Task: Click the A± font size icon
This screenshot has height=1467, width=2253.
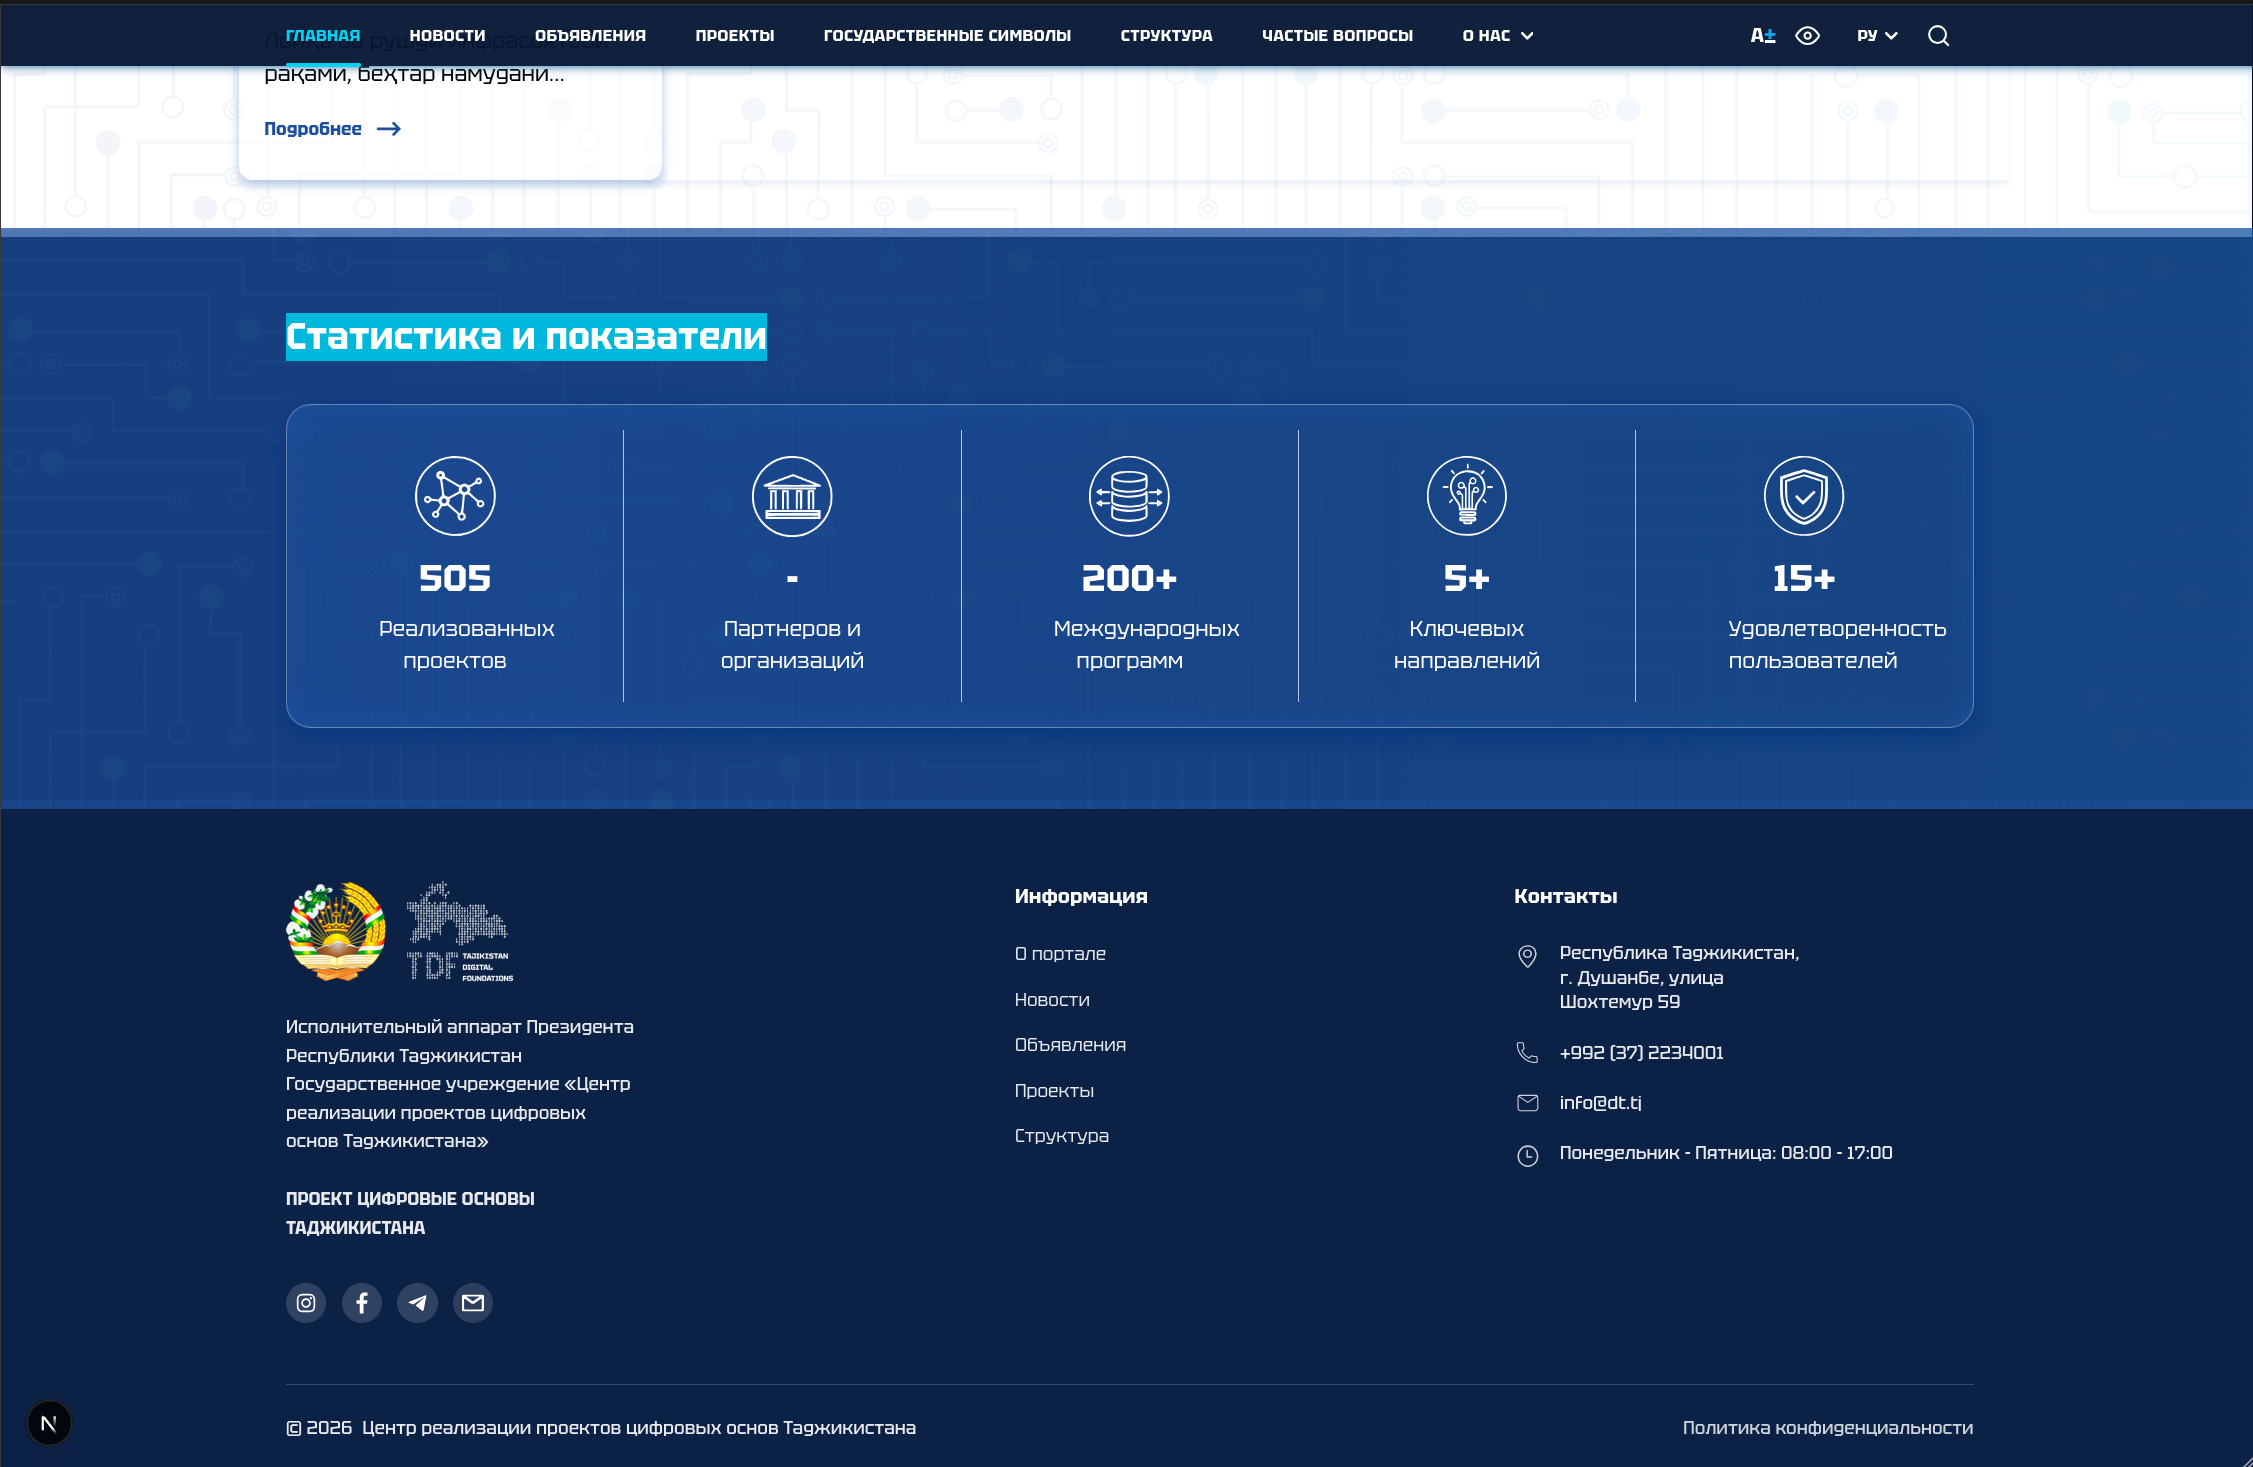Action: point(1762,36)
